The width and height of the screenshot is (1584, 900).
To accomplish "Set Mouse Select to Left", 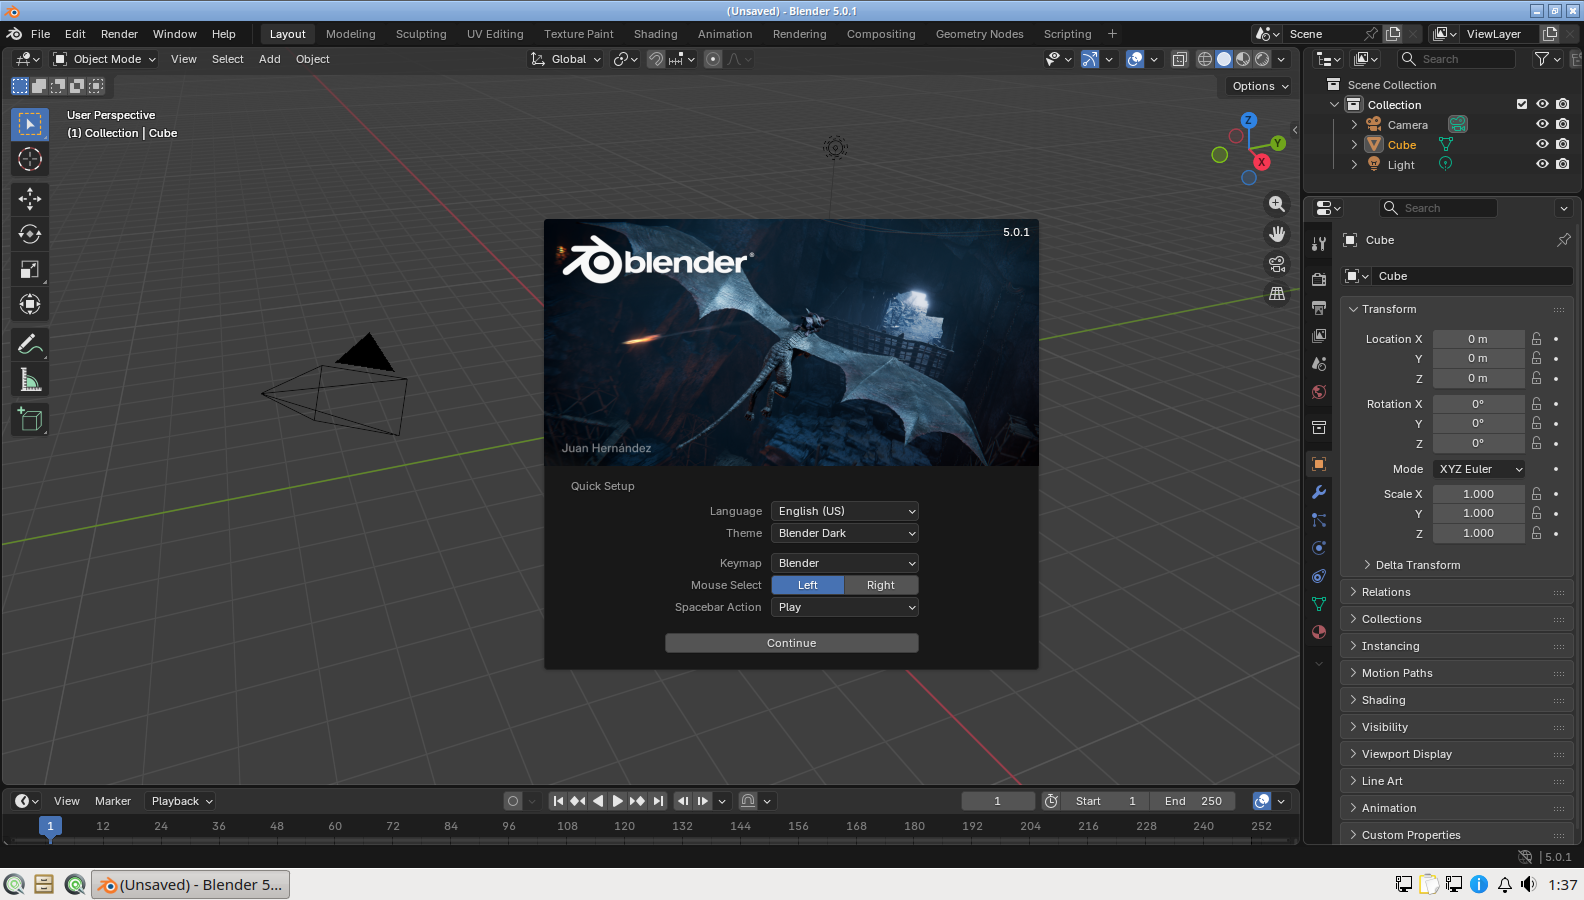I will (x=808, y=585).
